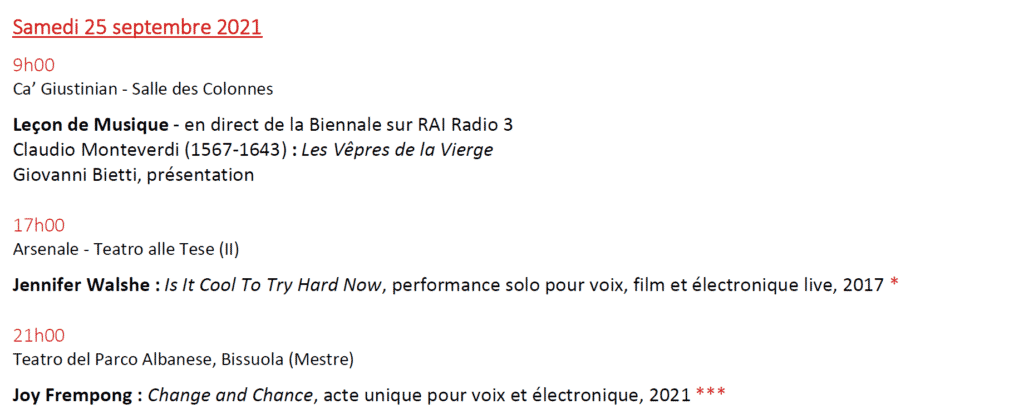1024x419 pixels.
Task: Click the italic title Change and Chance
Action: coord(229,395)
